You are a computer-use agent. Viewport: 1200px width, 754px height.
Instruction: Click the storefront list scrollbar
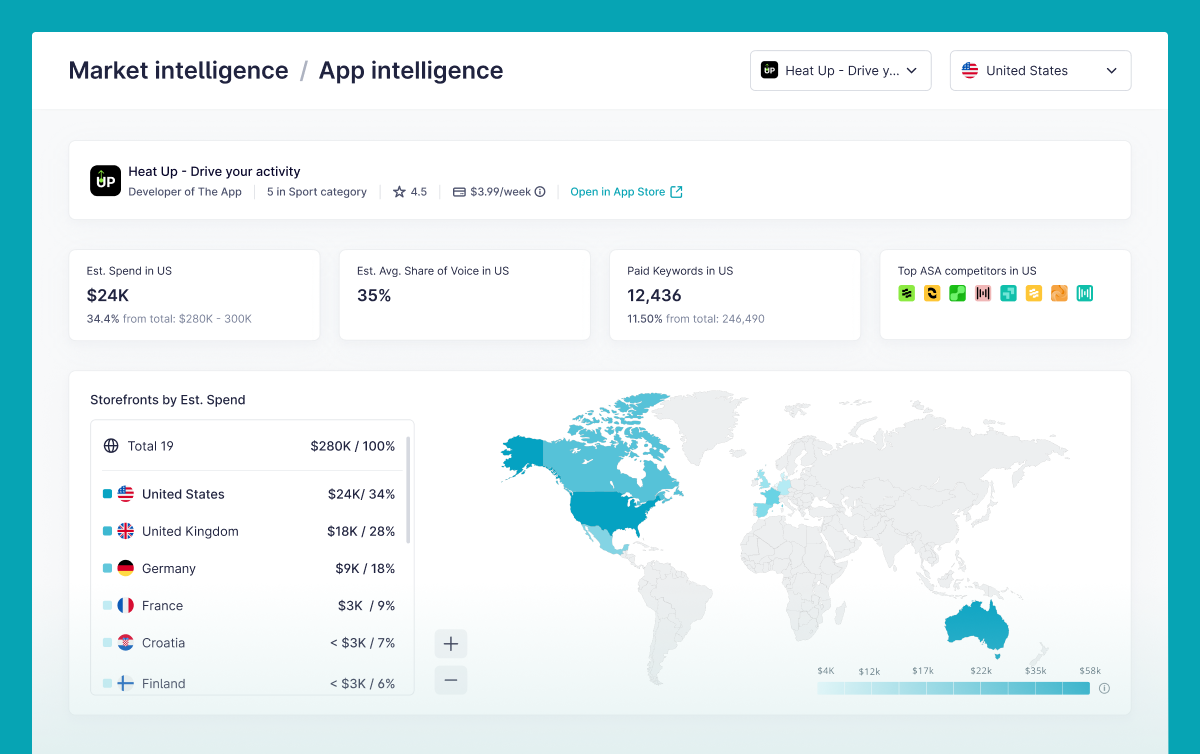click(x=409, y=489)
